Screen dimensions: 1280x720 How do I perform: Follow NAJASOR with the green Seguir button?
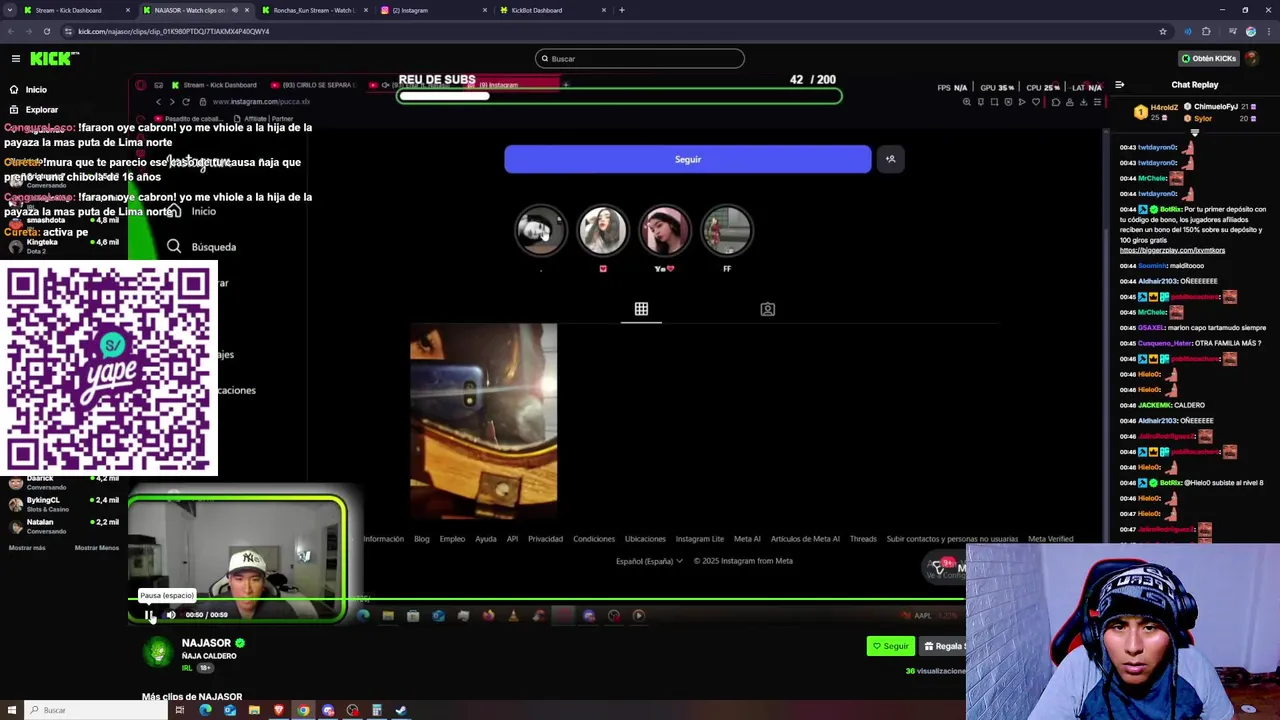(890, 646)
